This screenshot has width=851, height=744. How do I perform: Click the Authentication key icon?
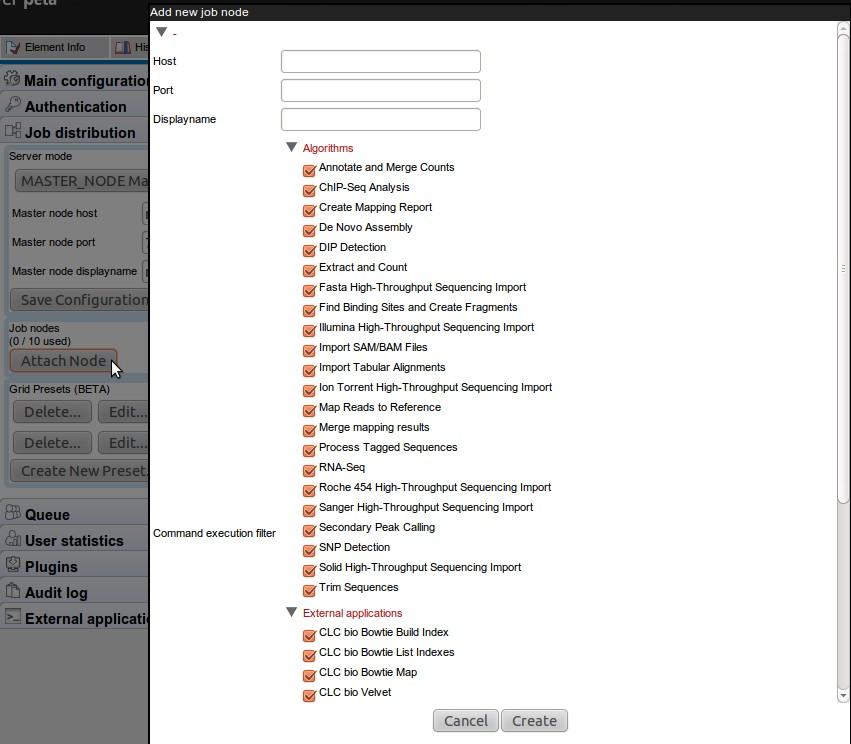coord(12,104)
